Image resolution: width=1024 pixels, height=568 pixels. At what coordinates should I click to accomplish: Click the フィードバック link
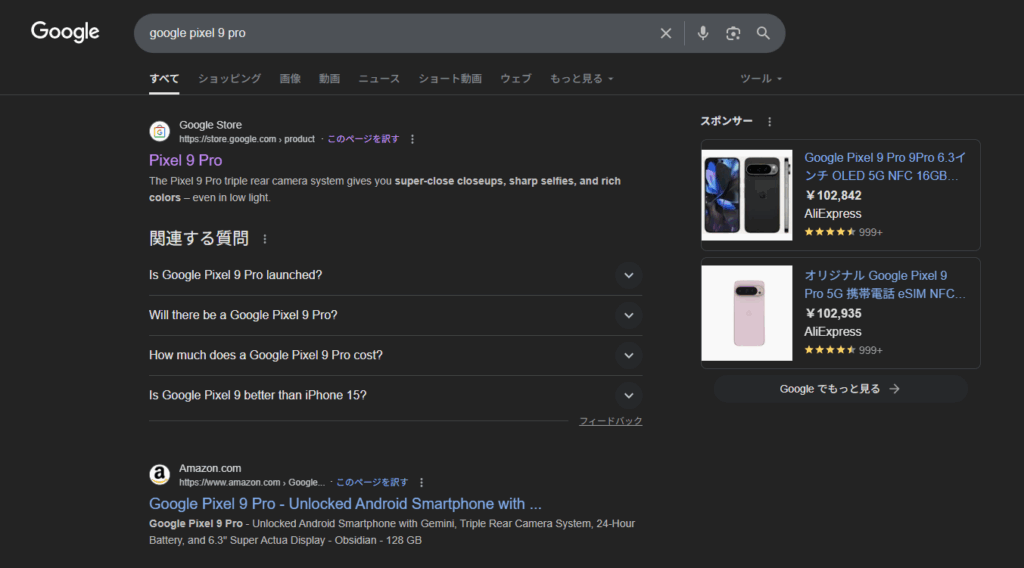coord(611,422)
